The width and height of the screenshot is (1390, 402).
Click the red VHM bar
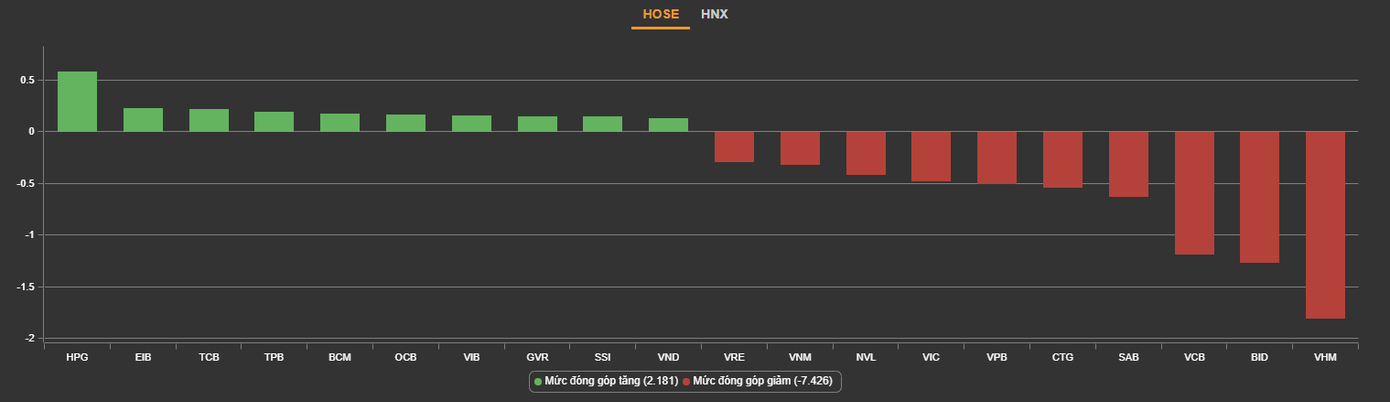(1325, 224)
